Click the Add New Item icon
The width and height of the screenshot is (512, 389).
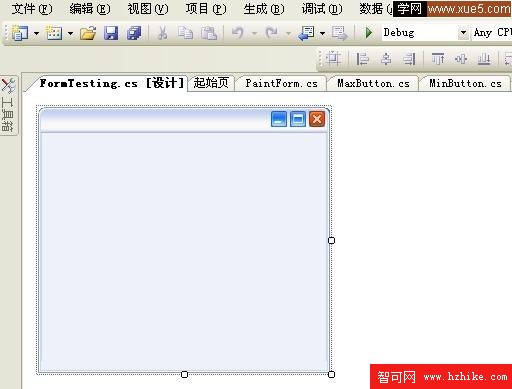(54, 33)
